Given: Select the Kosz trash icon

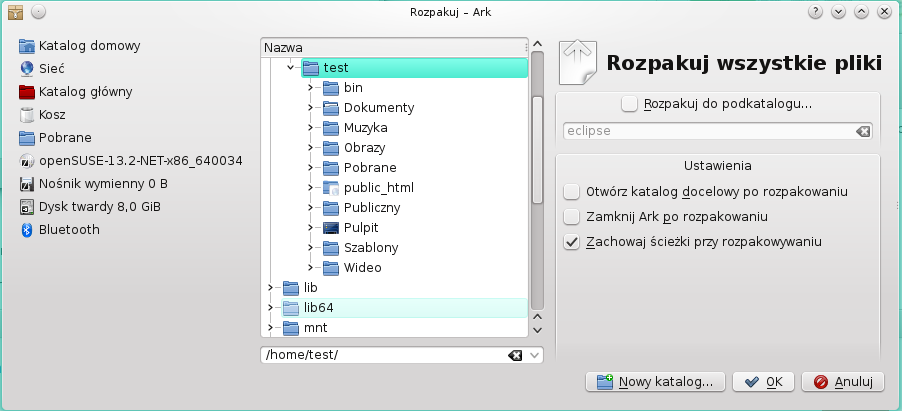Looking at the screenshot, I should click(x=27, y=115).
